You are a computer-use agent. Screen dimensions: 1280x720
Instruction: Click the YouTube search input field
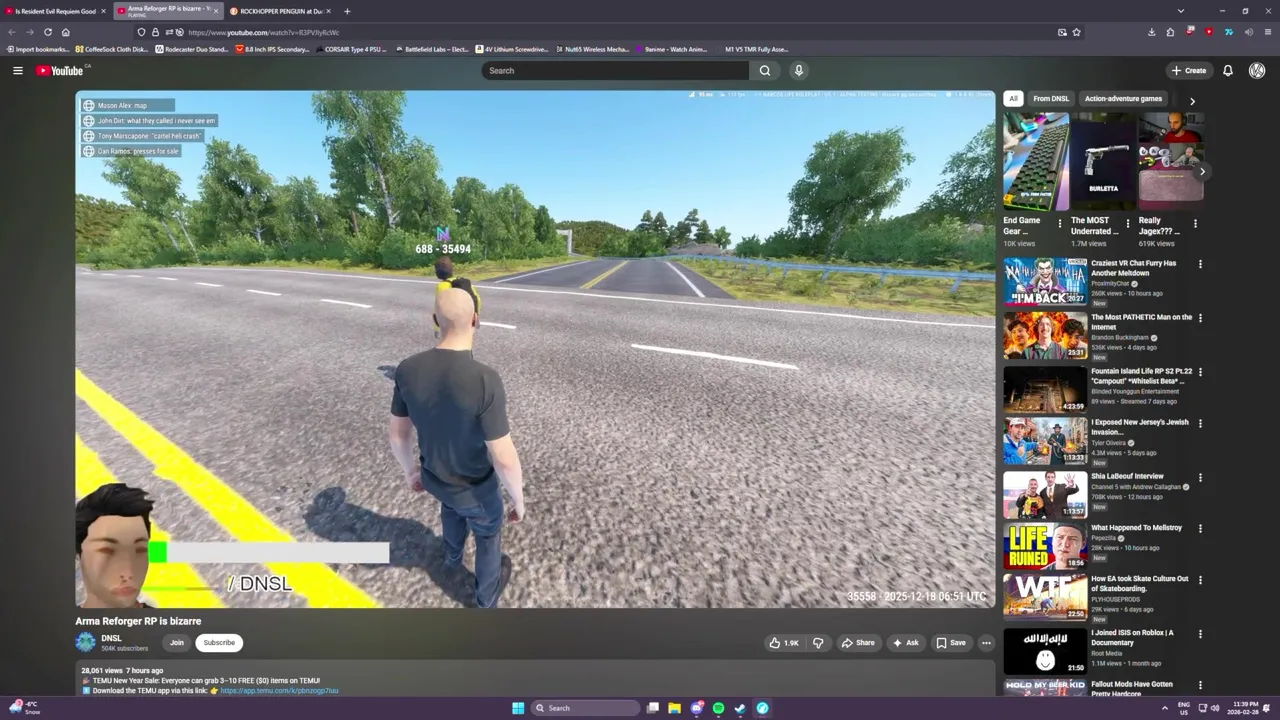click(615, 70)
